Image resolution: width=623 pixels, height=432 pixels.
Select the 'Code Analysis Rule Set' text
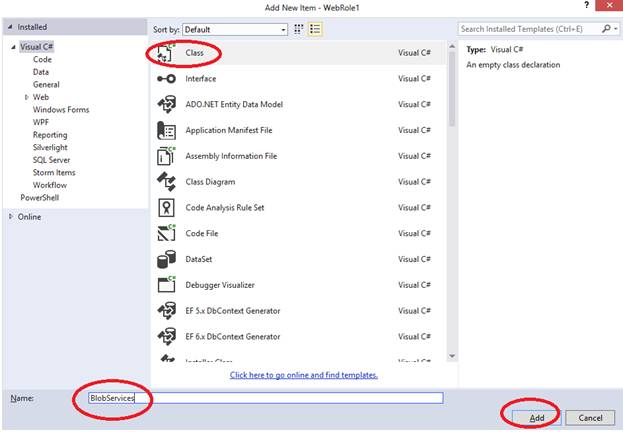(224, 208)
